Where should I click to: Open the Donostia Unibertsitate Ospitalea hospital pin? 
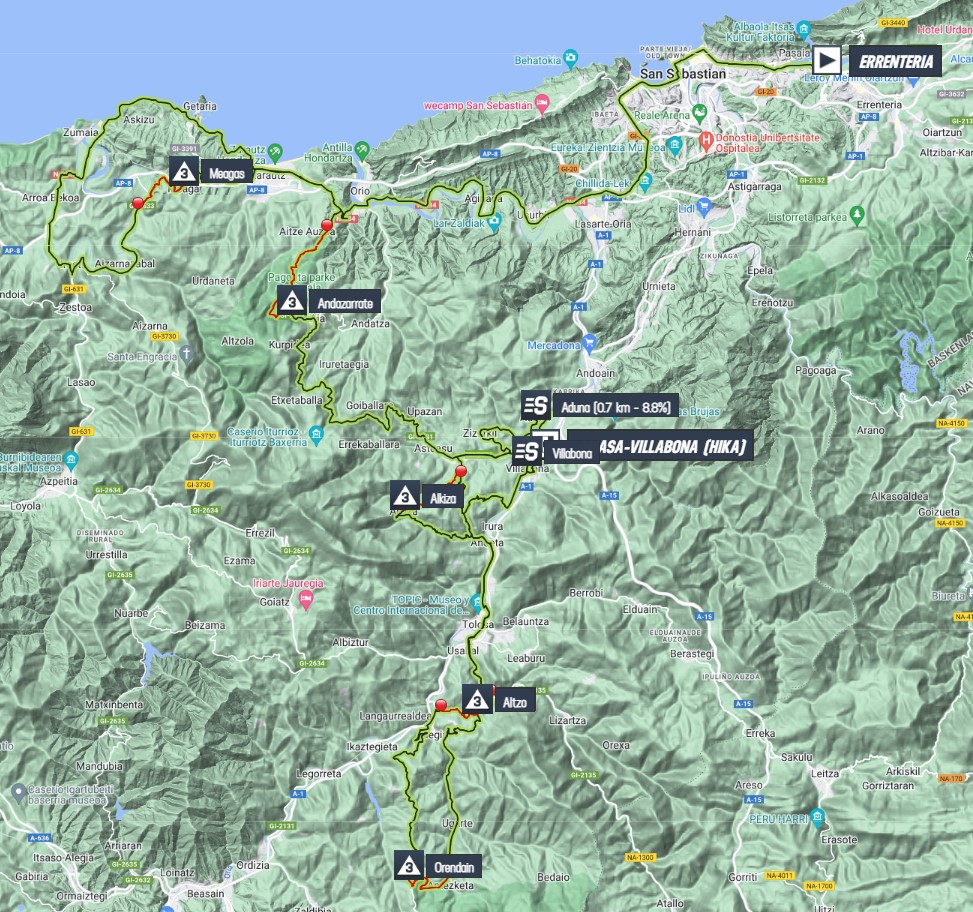pos(706,139)
